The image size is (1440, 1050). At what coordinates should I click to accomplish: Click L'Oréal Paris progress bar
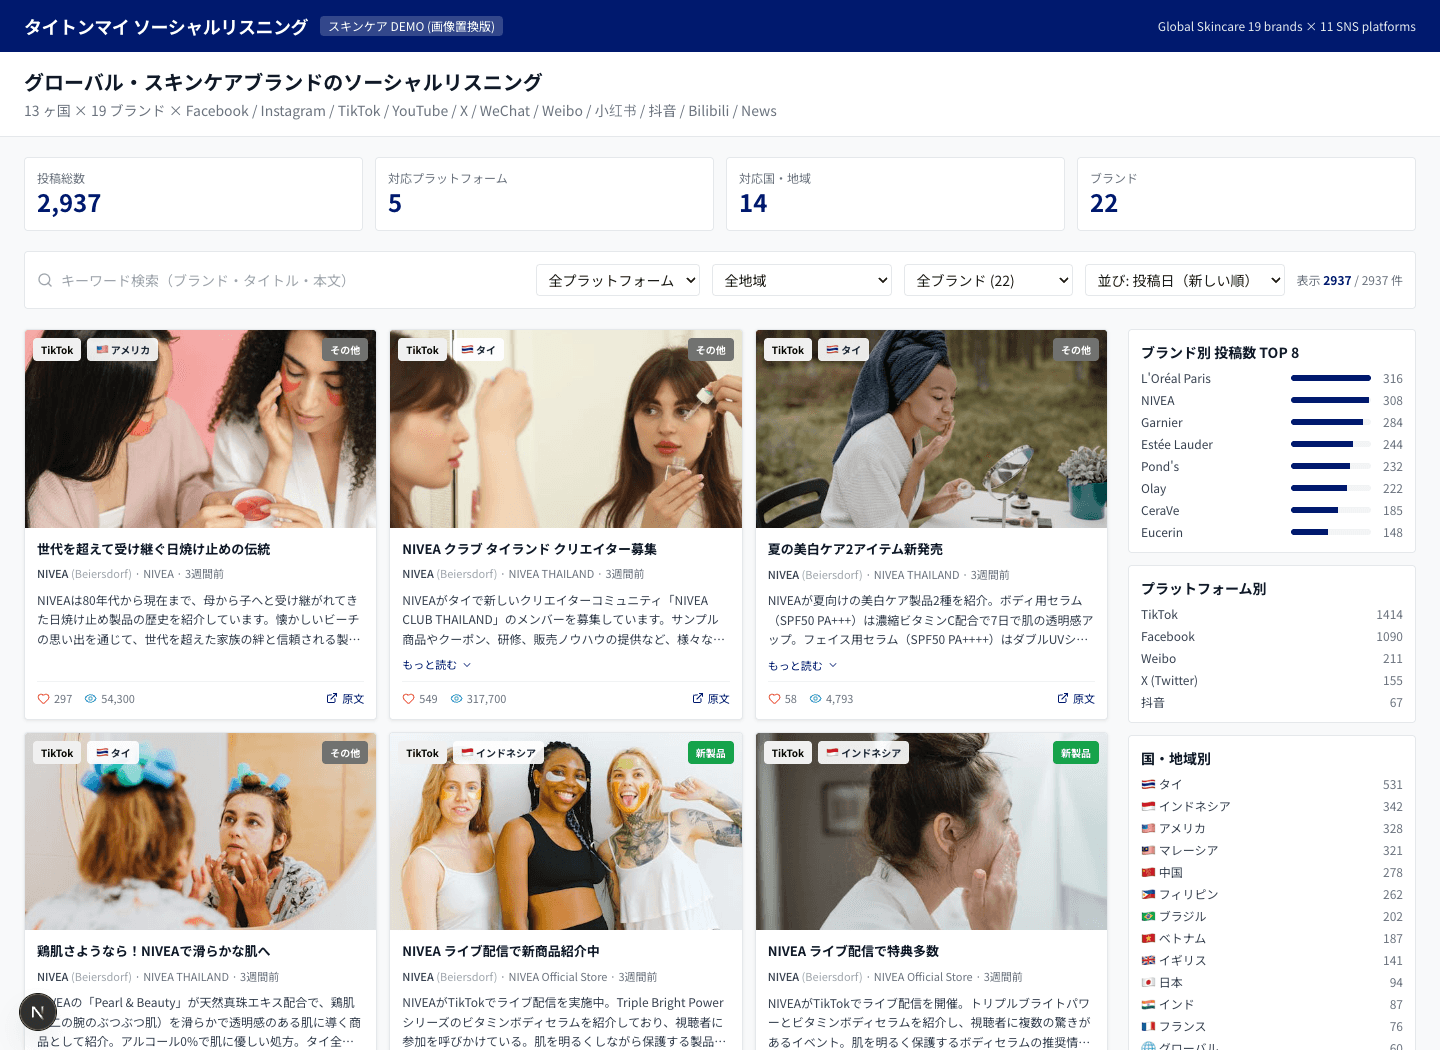[x=1331, y=378]
